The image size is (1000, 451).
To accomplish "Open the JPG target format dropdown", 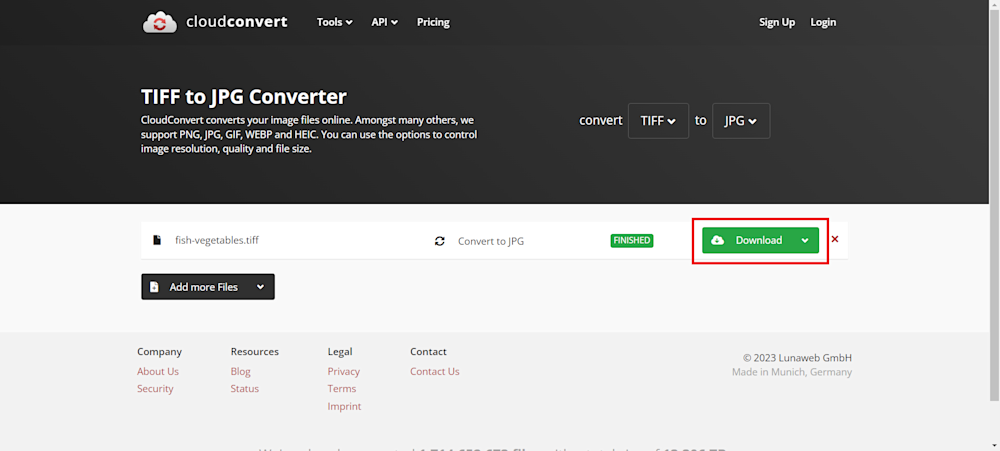I will pyautogui.click(x=741, y=121).
